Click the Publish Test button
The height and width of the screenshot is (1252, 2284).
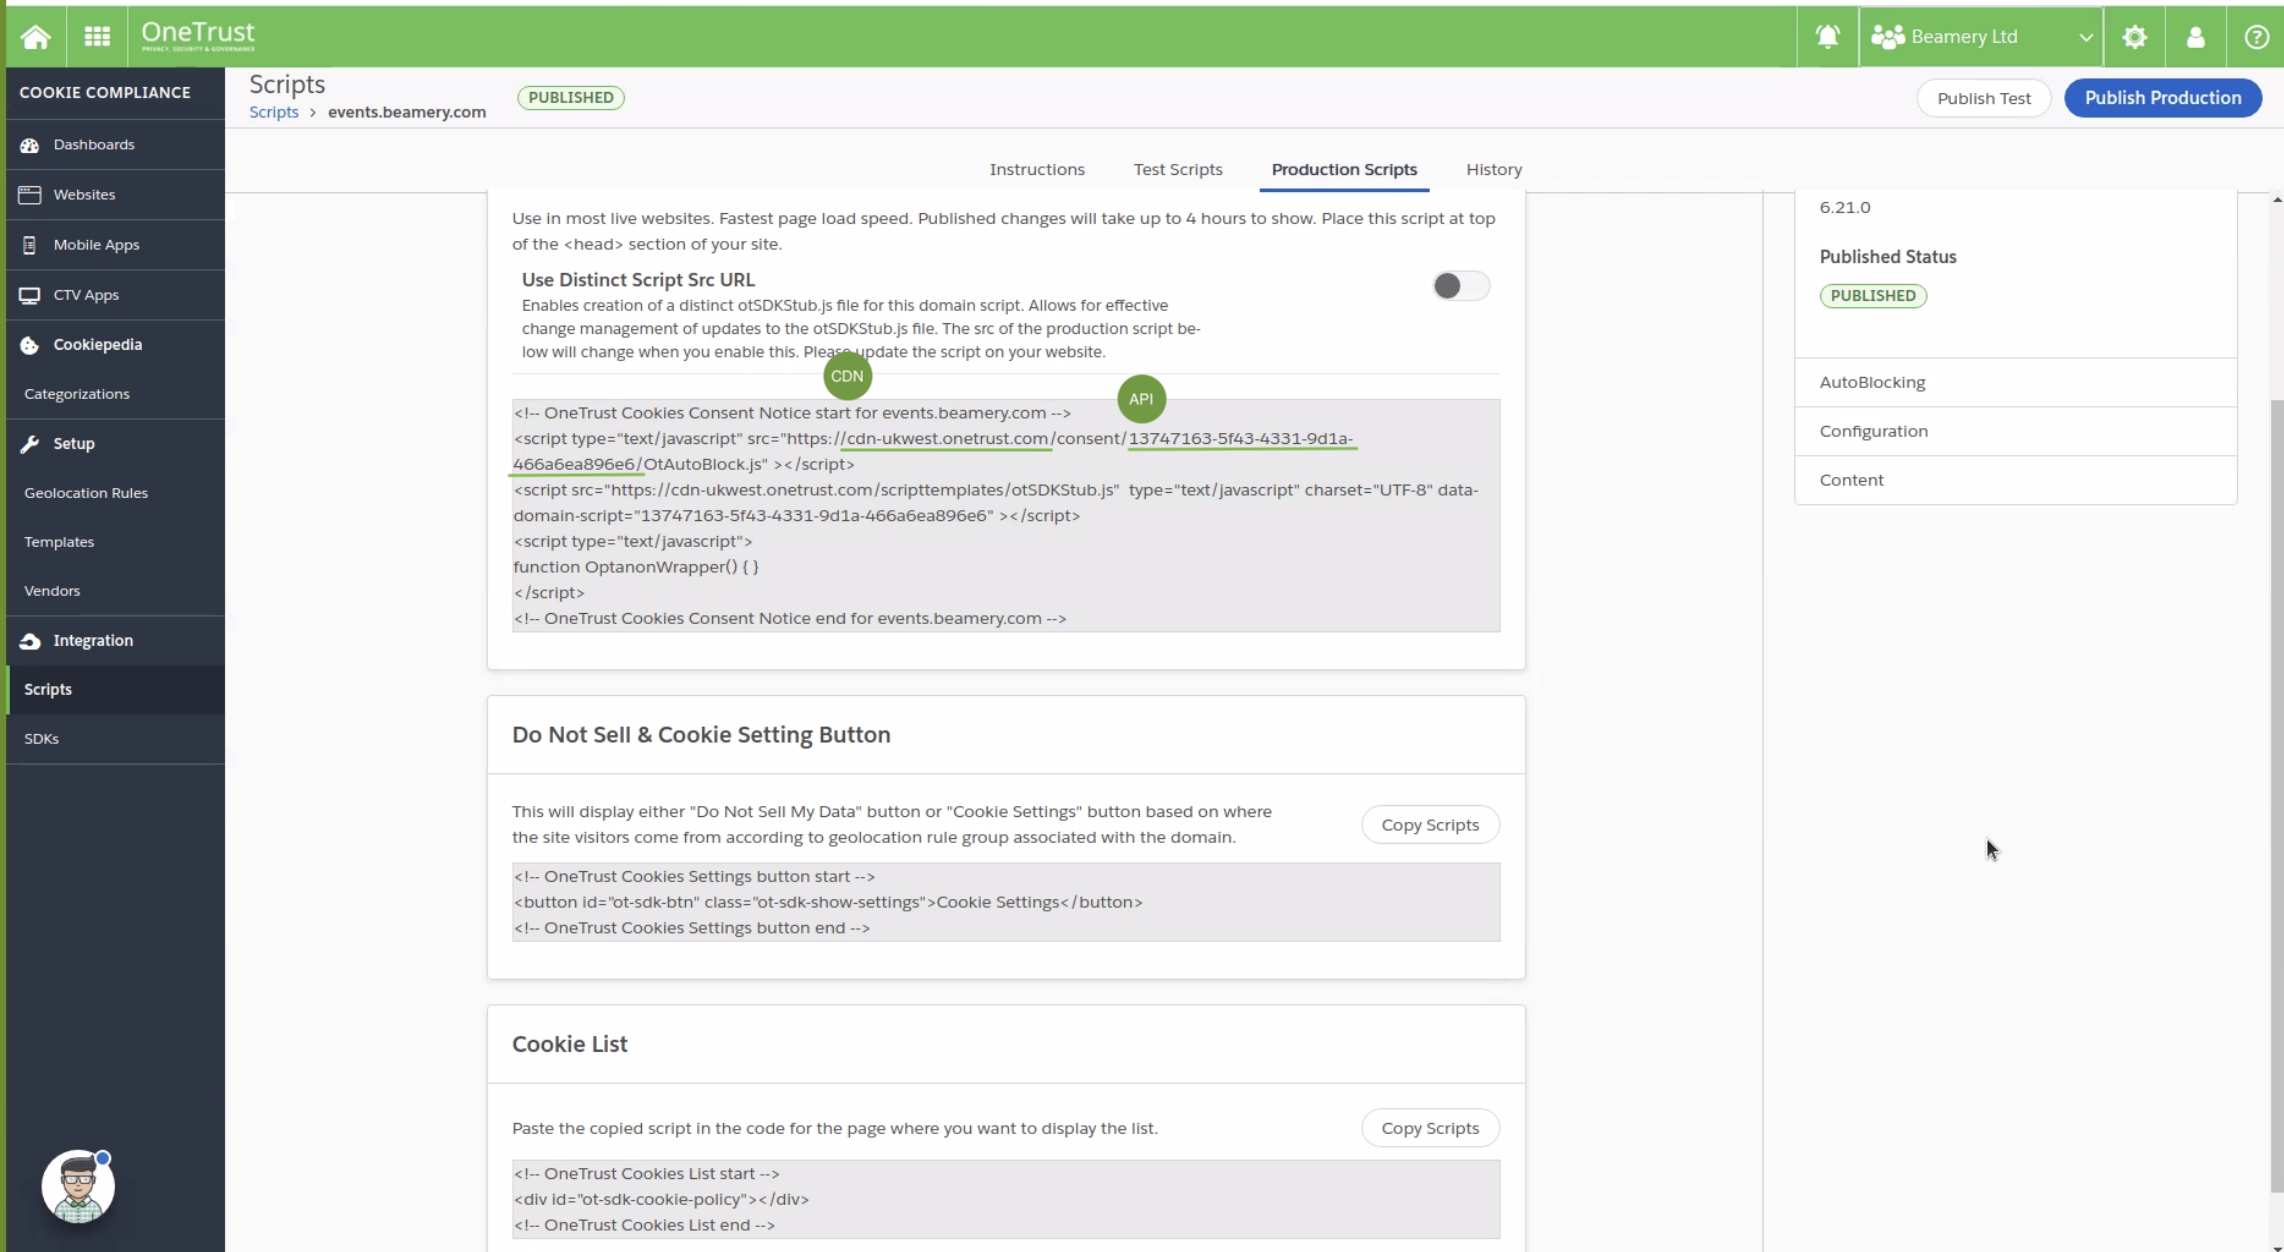click(x=1983, y=98)
